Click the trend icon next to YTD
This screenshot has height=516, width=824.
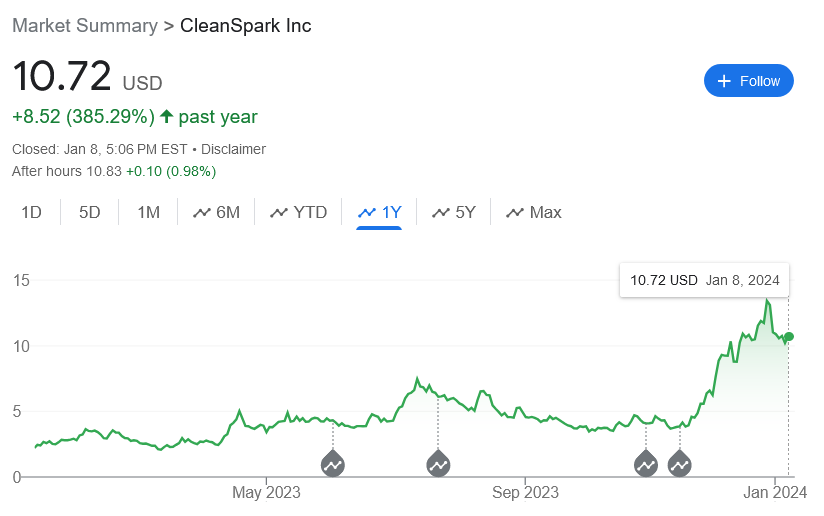click(x=279, y=213)
